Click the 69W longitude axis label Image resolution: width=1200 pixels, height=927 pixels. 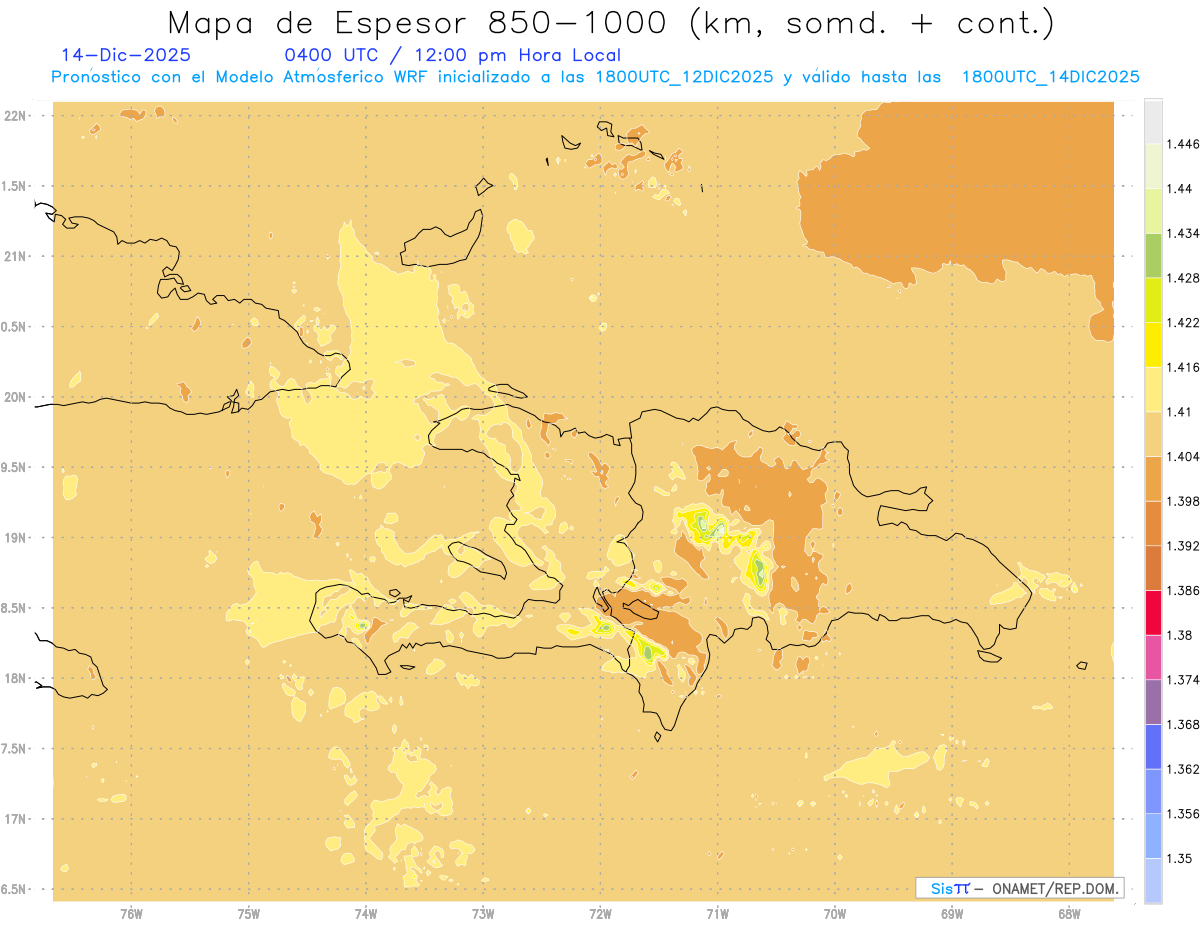point(952,914)
